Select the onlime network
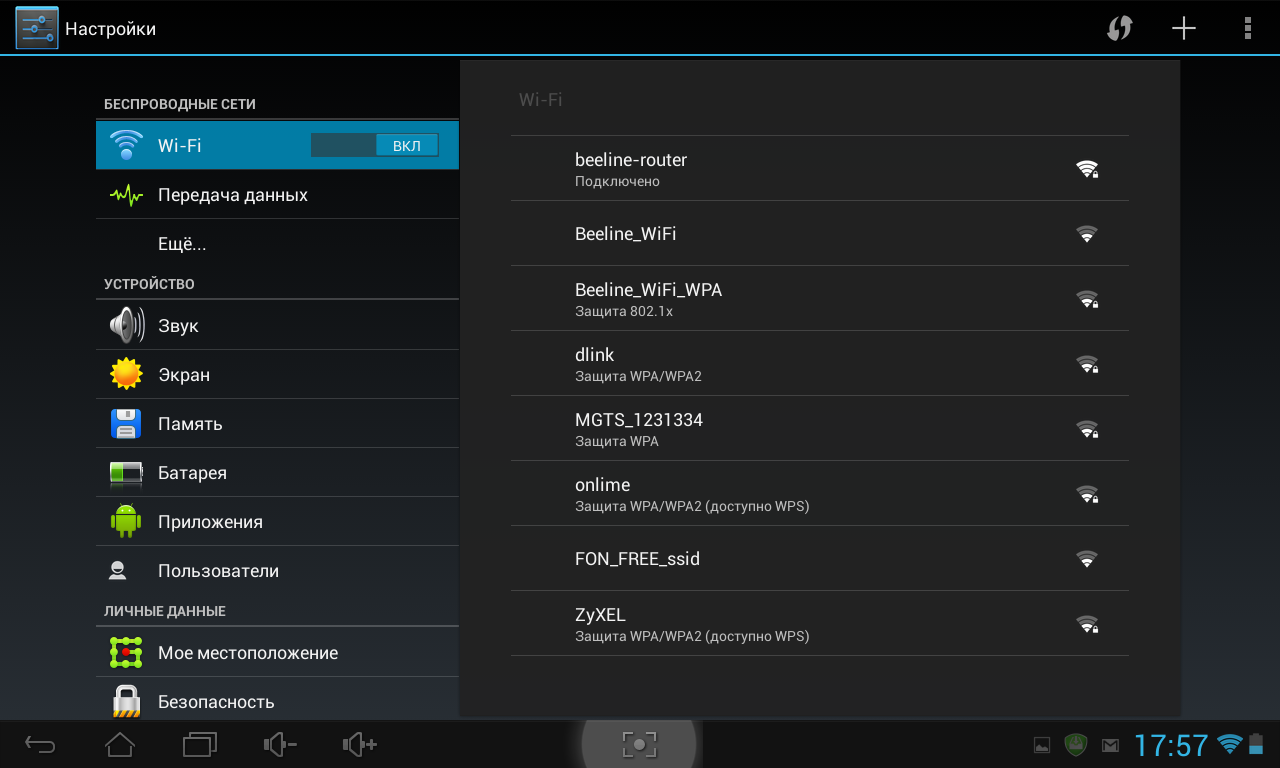The width and height of the screenshot is (1280, 768). click(x=819, y=494)
